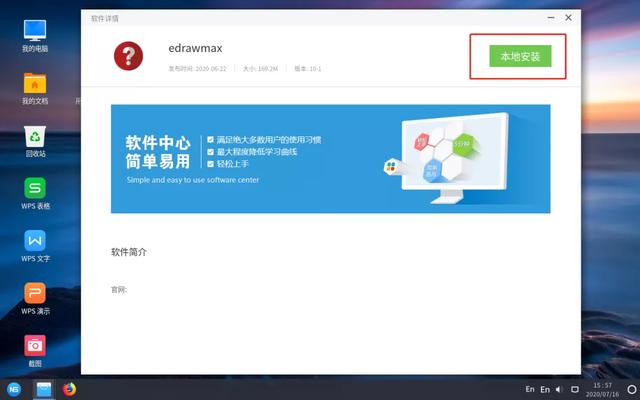
Task: Open the volume speaker icon in tray
Action: pyautogui.click(x=559, y=389)
